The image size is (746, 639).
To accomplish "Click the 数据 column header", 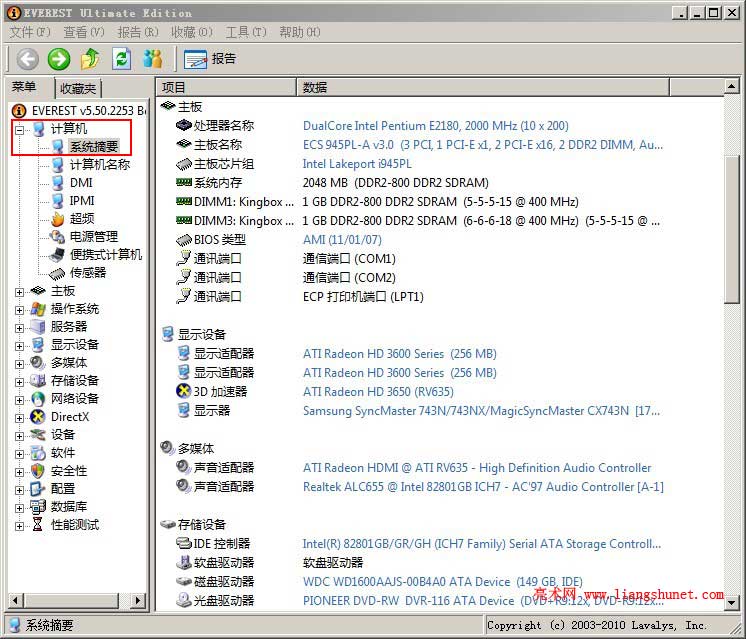I will click(316, 88).
